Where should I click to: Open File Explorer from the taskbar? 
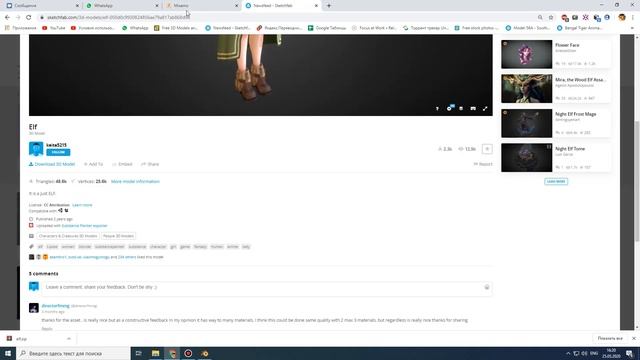point(156,353)
